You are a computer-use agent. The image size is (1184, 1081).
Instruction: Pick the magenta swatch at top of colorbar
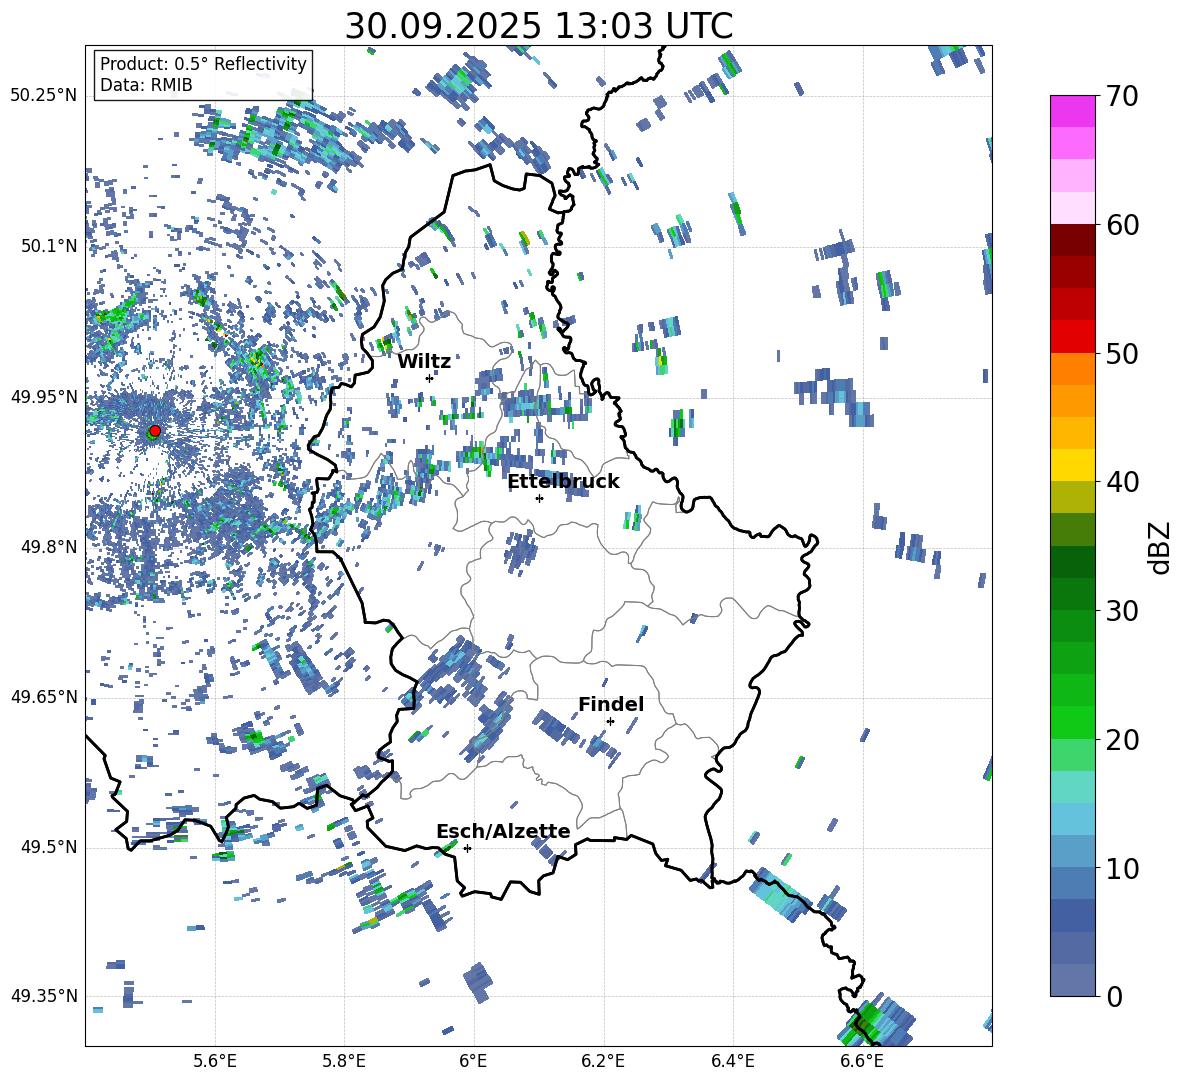tap(1073, 111)
